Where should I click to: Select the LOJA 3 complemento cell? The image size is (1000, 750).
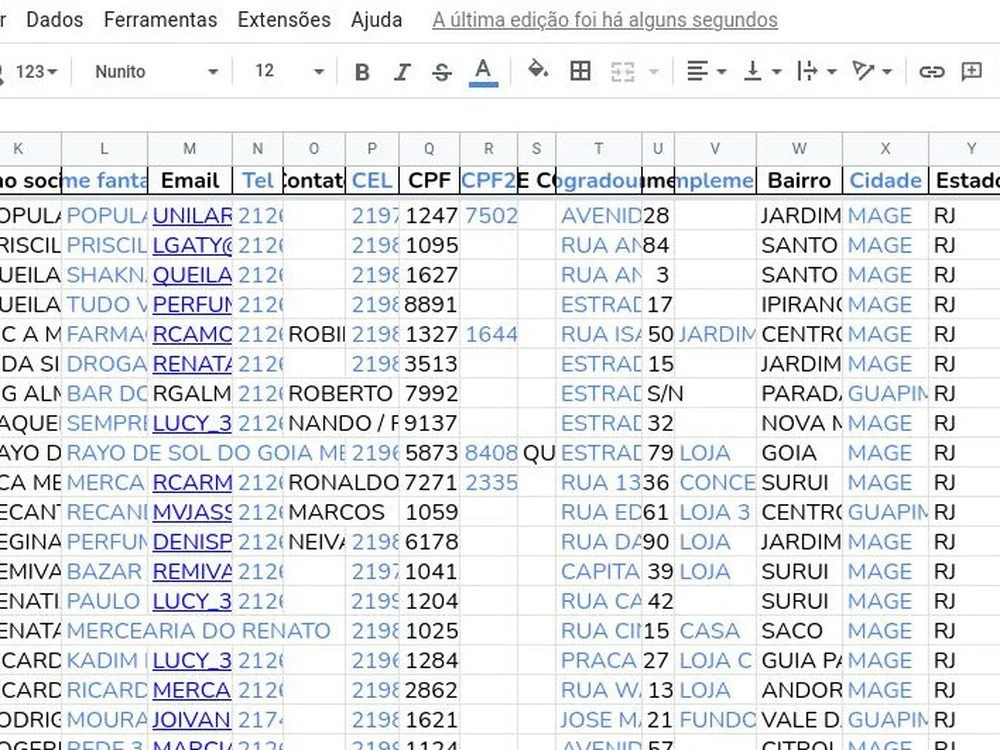tap(716, 512)
